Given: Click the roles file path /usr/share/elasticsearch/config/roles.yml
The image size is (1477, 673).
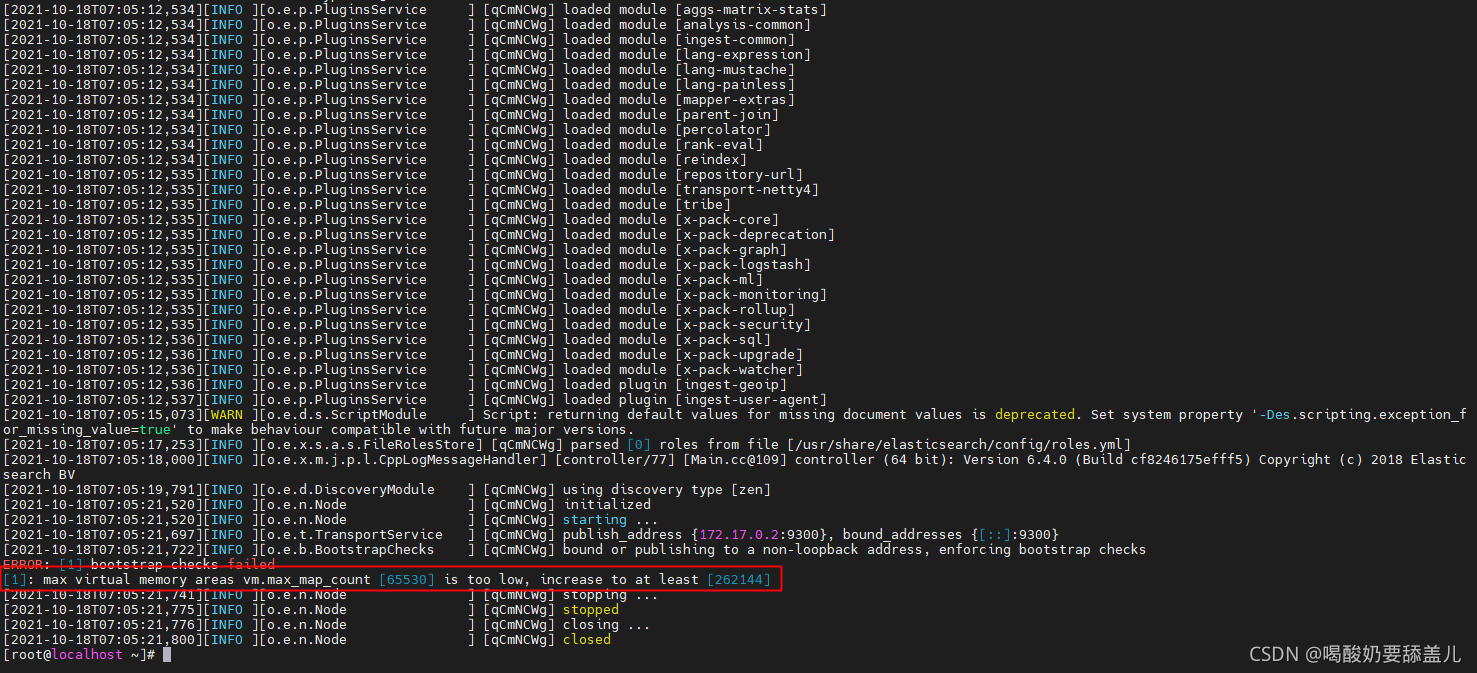Looking at the screenshot, I should 958,445.
